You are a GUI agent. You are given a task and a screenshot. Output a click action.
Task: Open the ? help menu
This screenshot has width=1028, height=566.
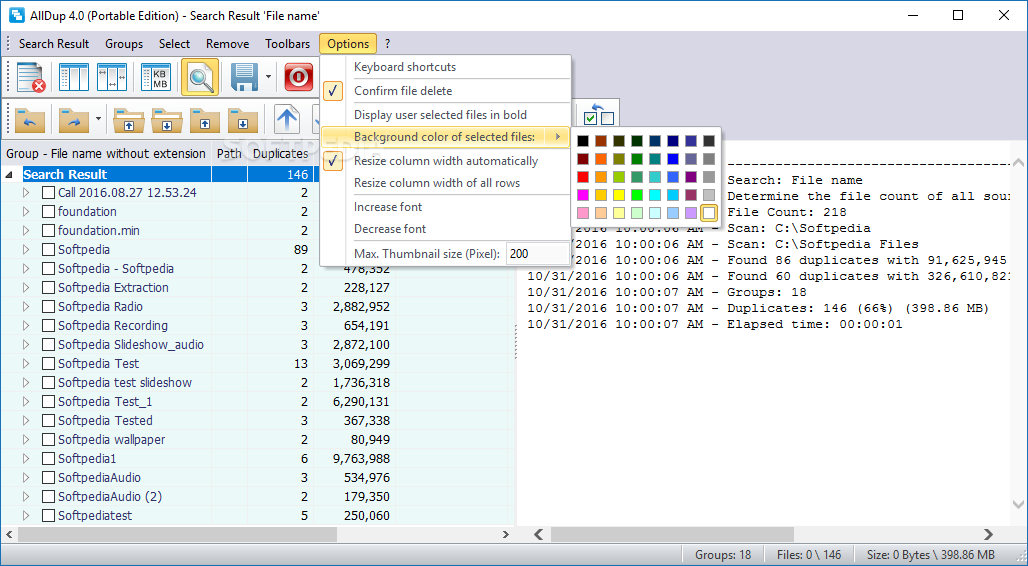click(387, 44)
